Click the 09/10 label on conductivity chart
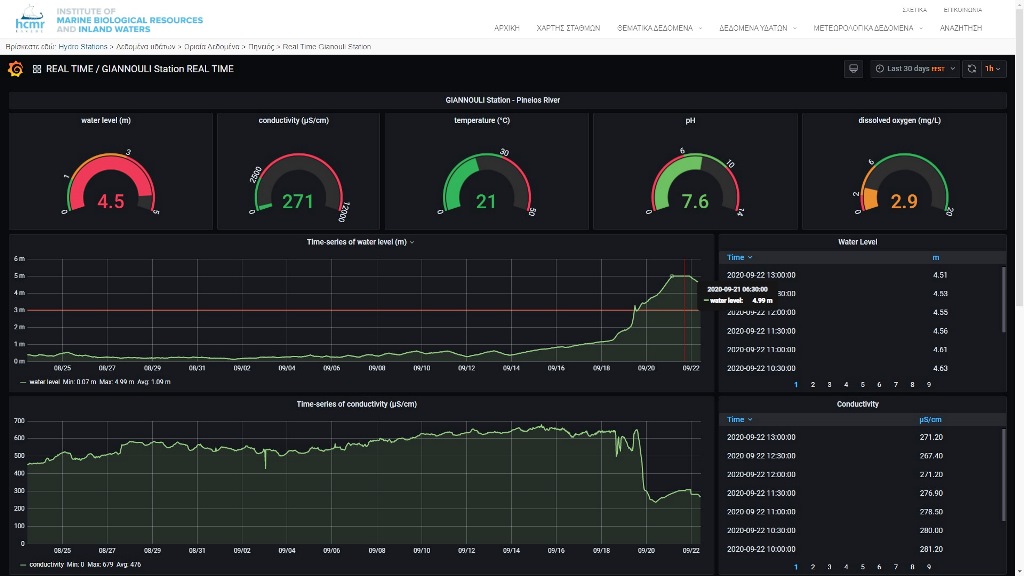This screenshot has height=576, width=1024. pyautogui.click(x=422, y=551)
